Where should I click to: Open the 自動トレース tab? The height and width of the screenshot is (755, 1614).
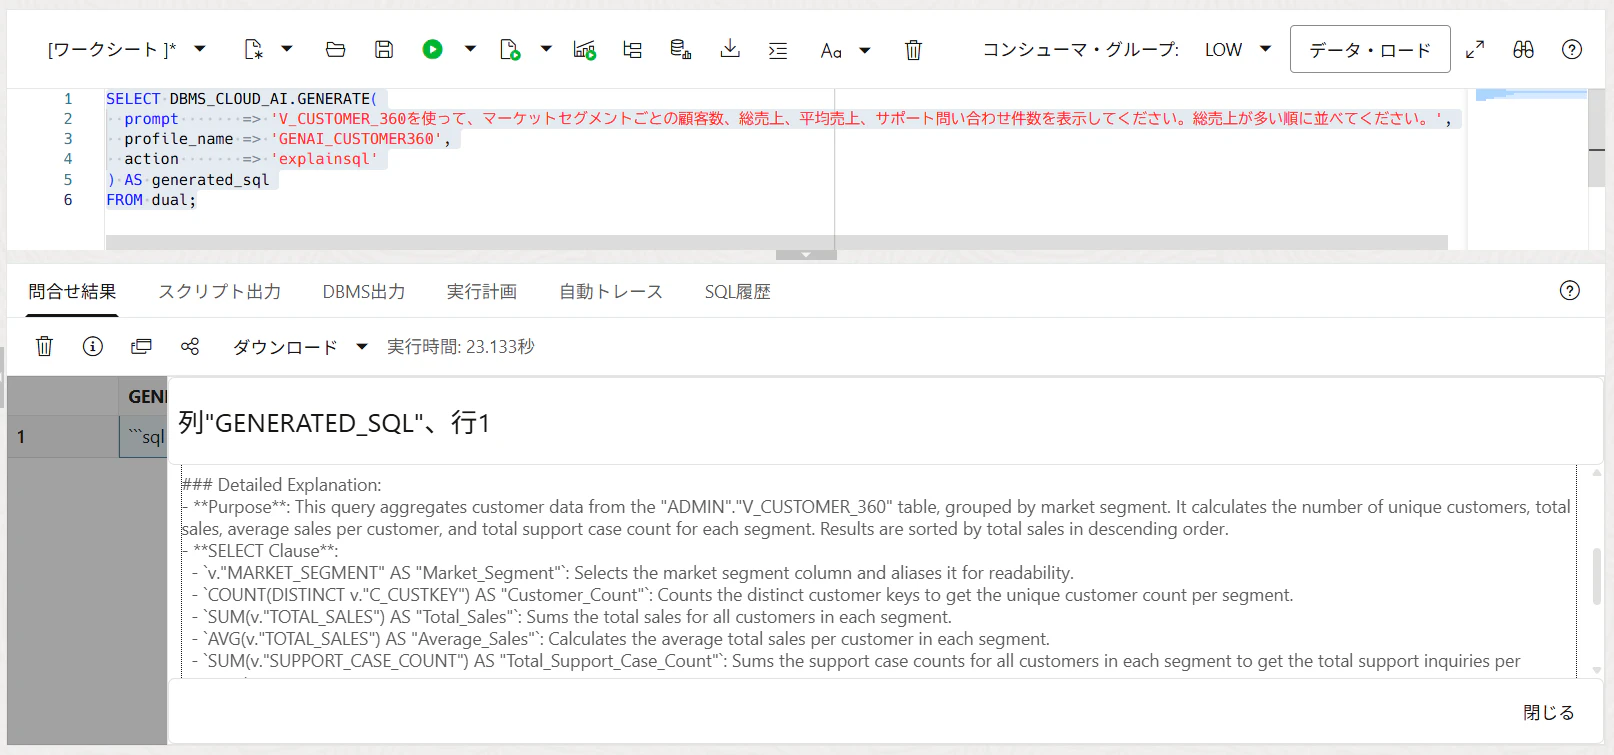click(611, 291)
